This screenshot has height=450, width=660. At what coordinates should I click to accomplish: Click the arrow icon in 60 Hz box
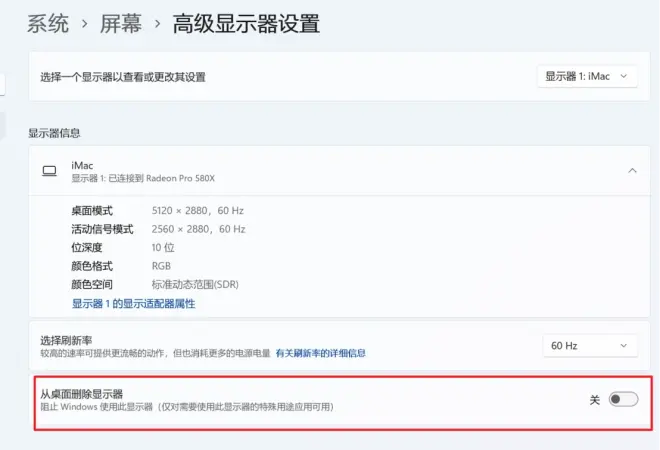click(x=624, y=346)
